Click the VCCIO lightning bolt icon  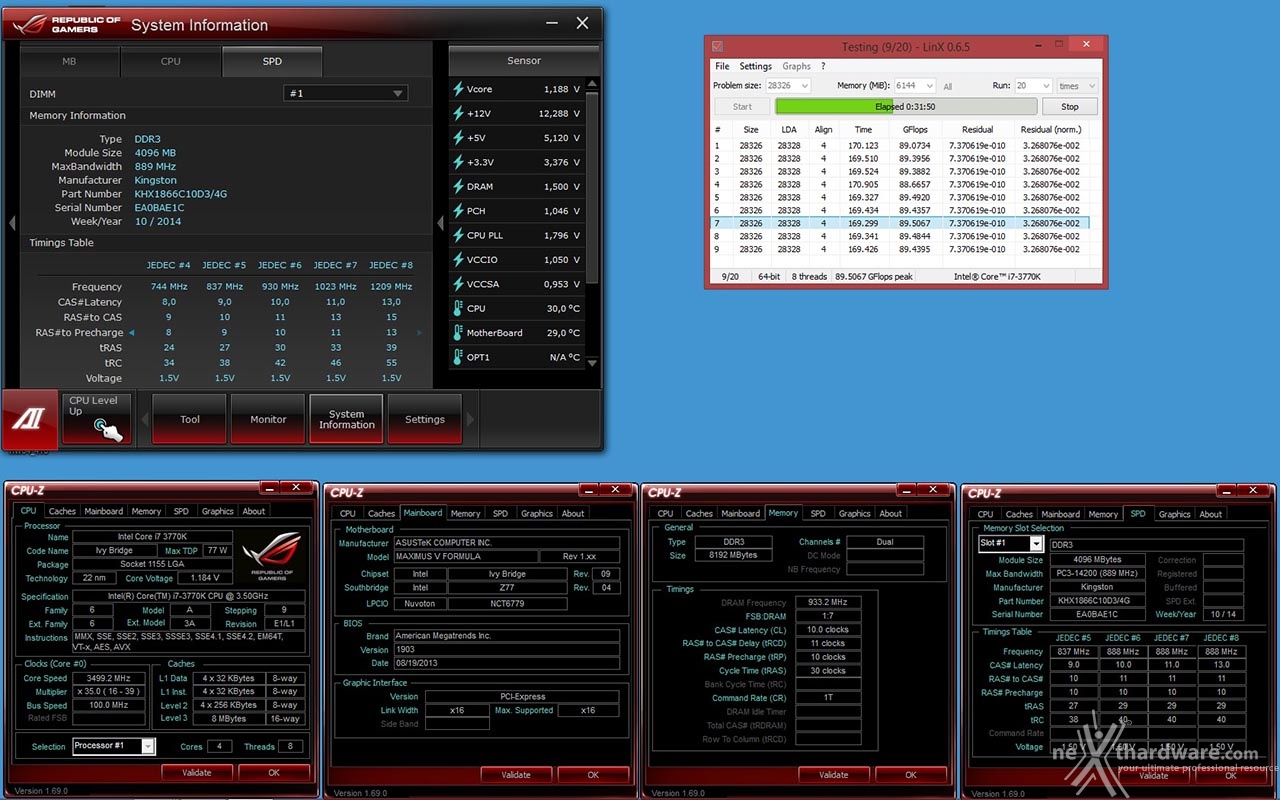(458, 260)
